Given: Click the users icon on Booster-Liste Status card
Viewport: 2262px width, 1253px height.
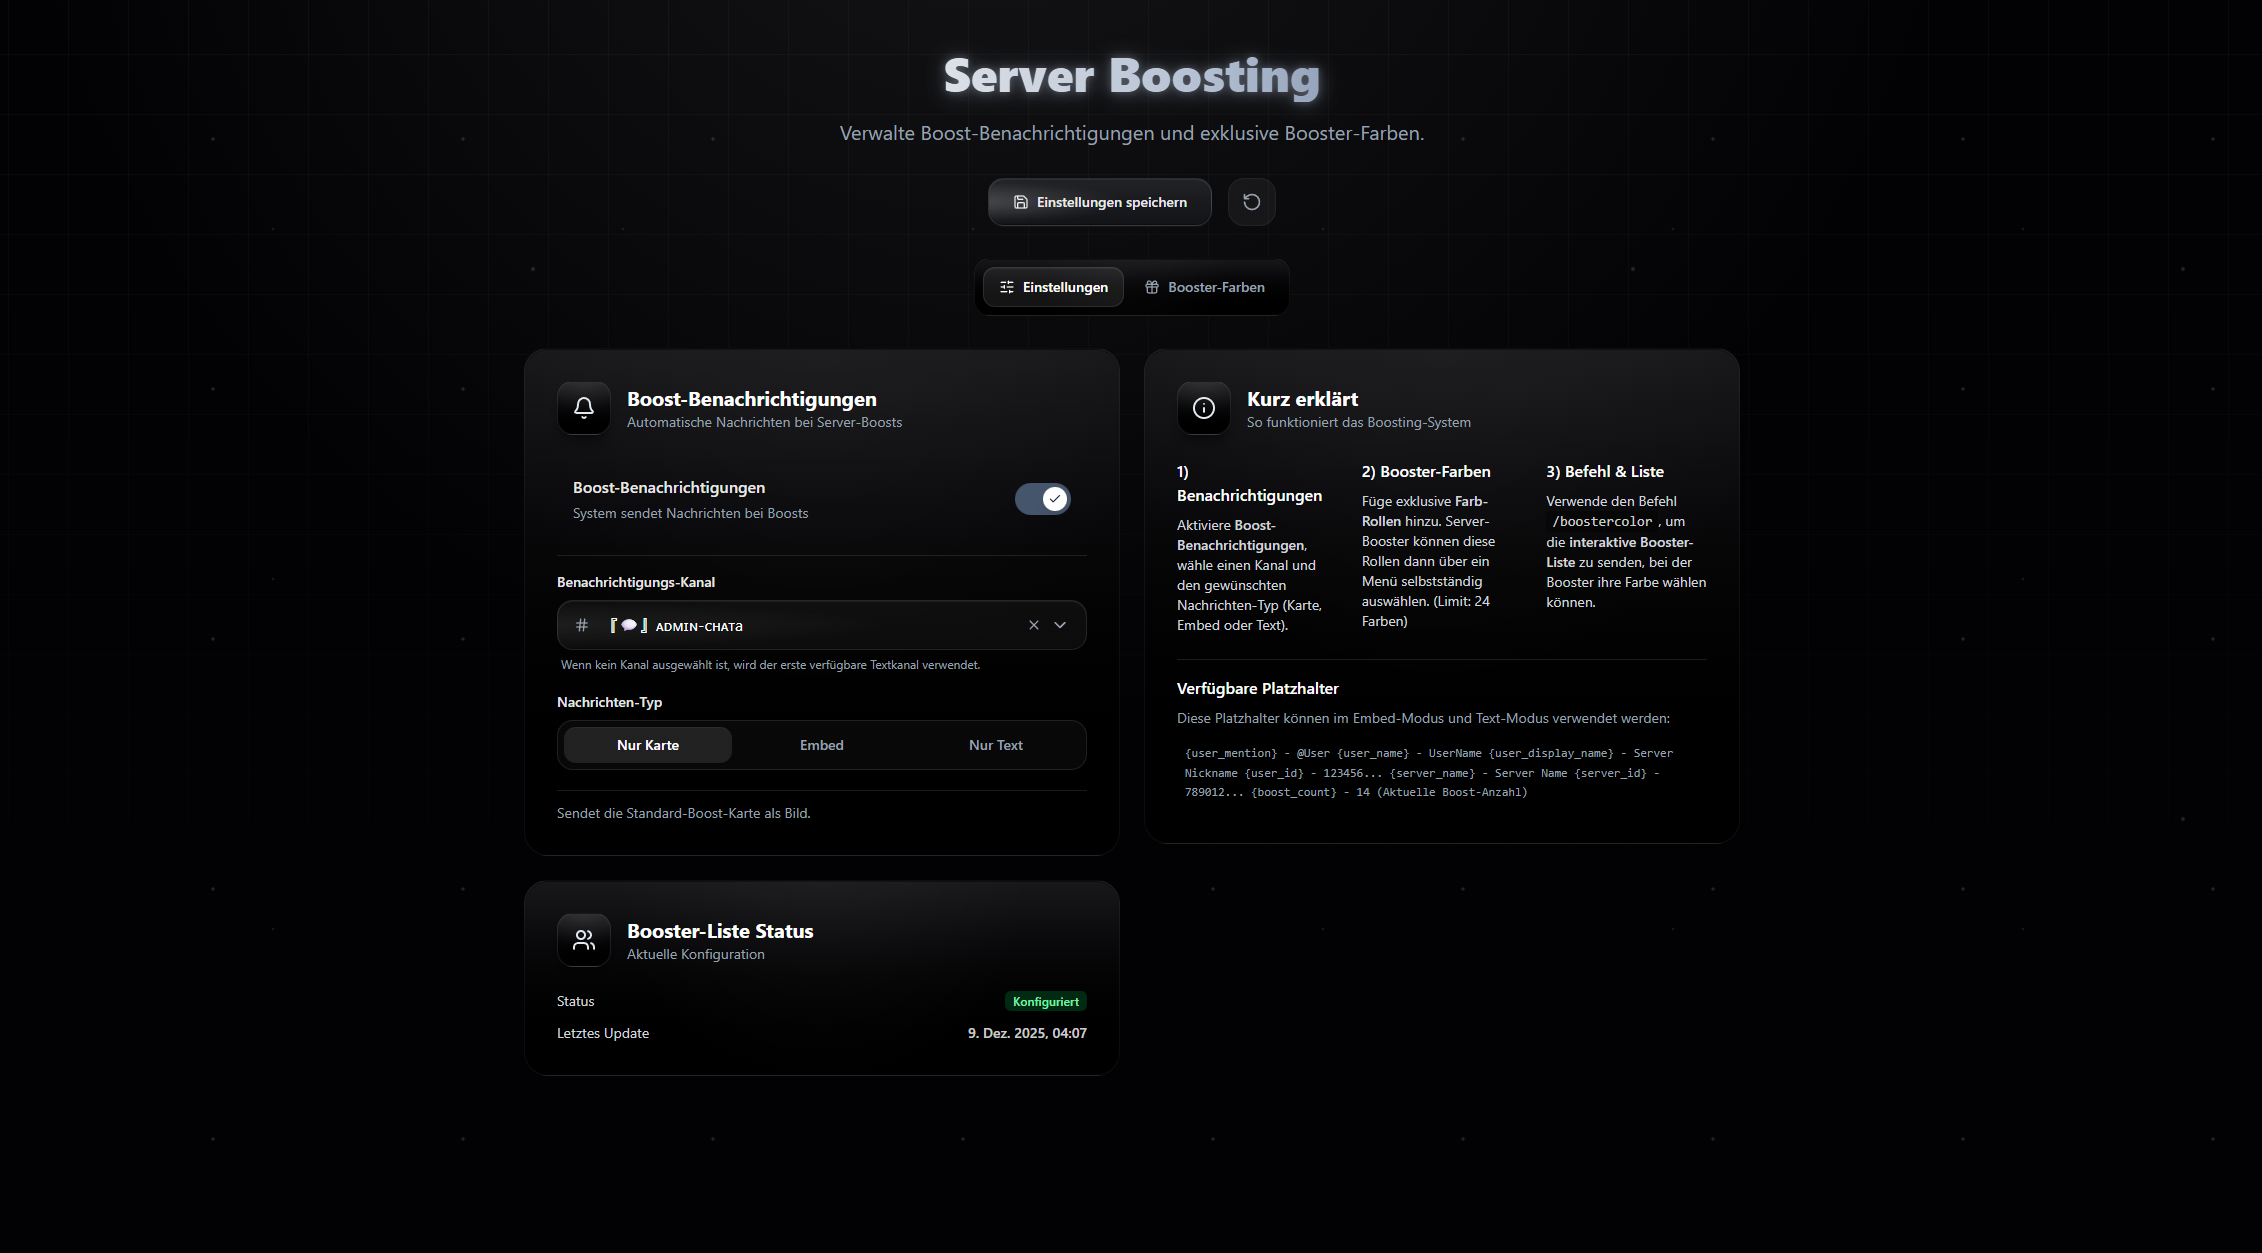Looking at the screenshot, I should (583, 940).
